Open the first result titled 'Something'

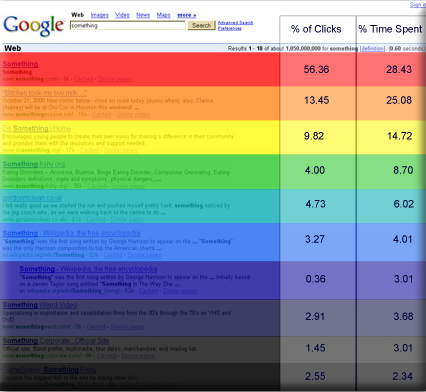(20, 64)
